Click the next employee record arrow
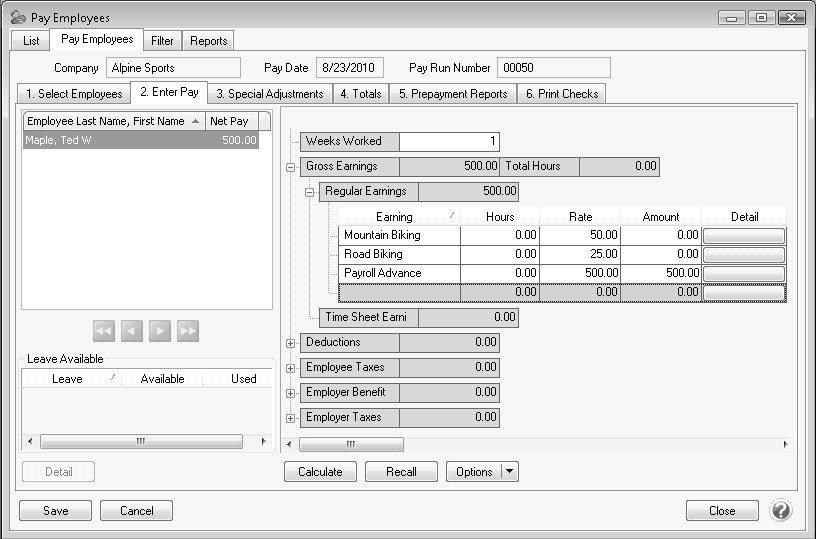The image size is (816, 539). click(160, 331)
